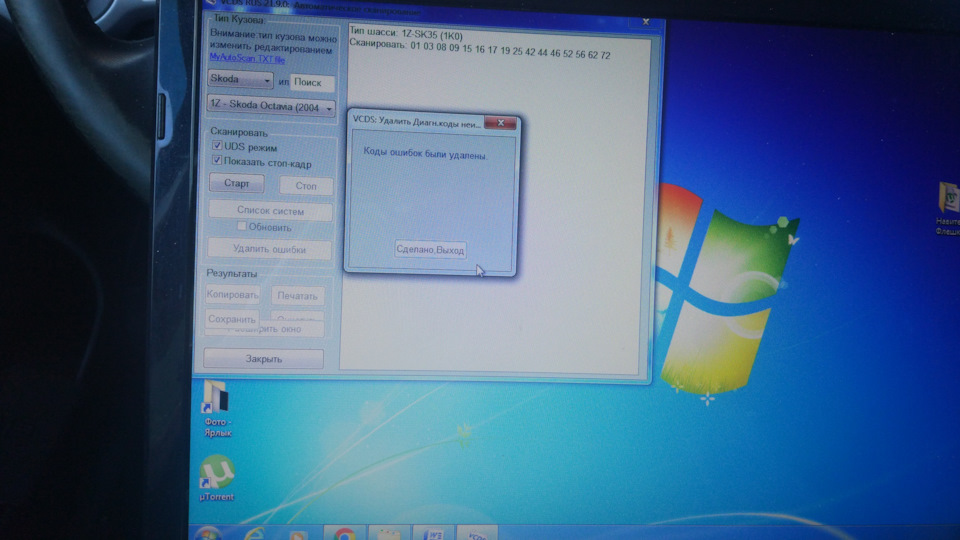Switch to the VCDS taskbar button

[477, 534]
